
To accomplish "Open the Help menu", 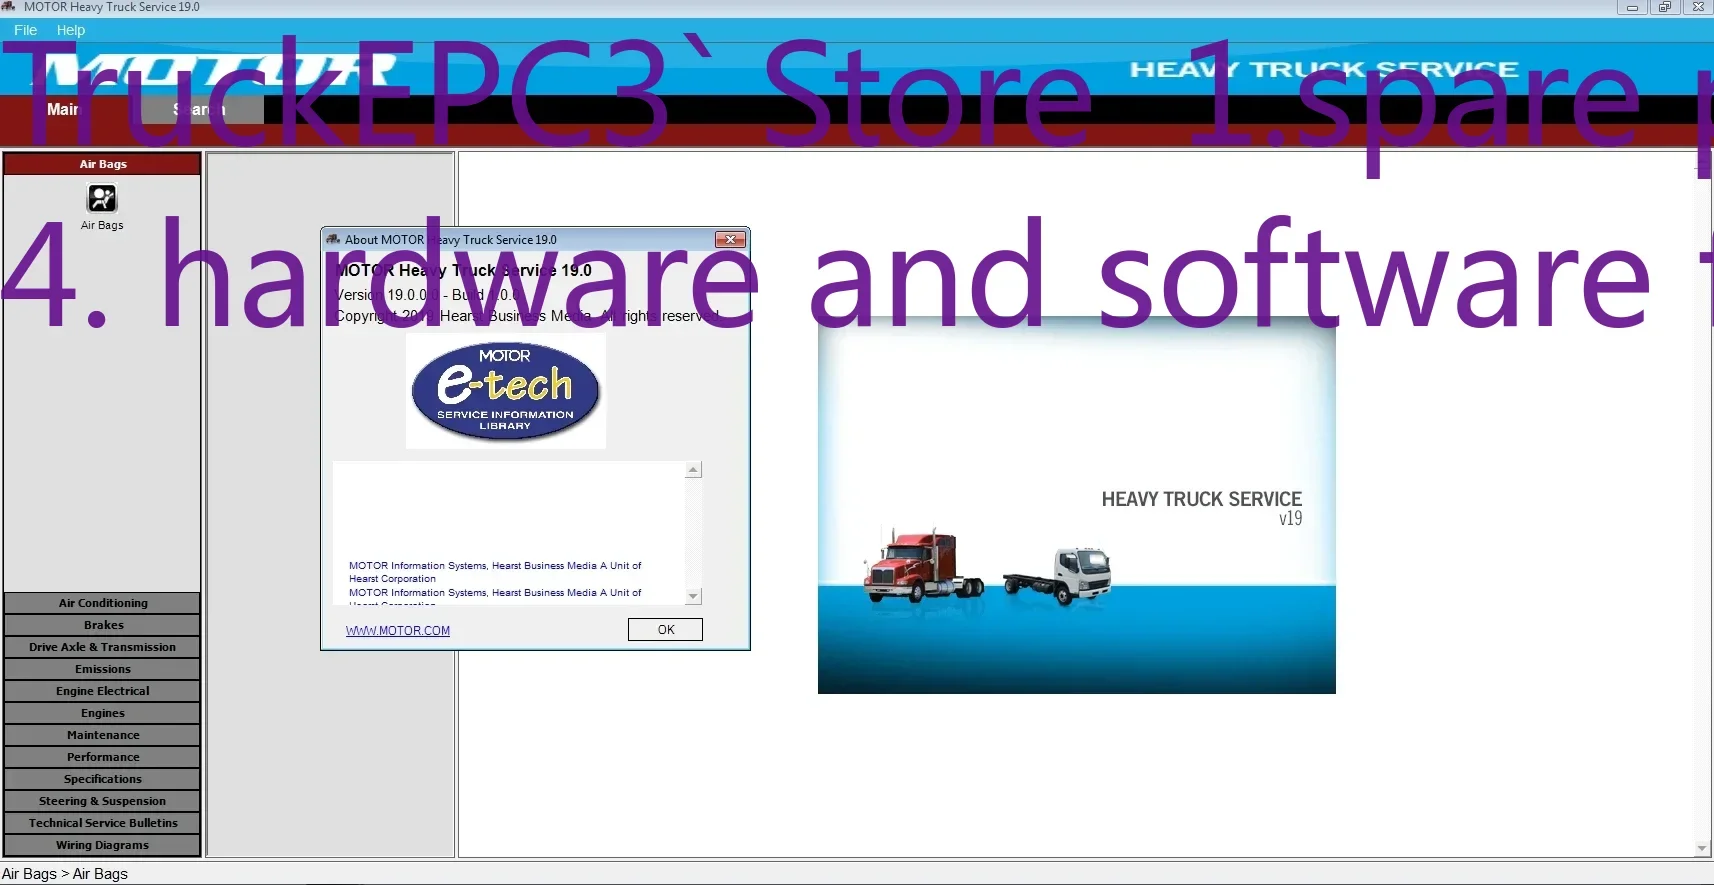I will pos(71,30).
